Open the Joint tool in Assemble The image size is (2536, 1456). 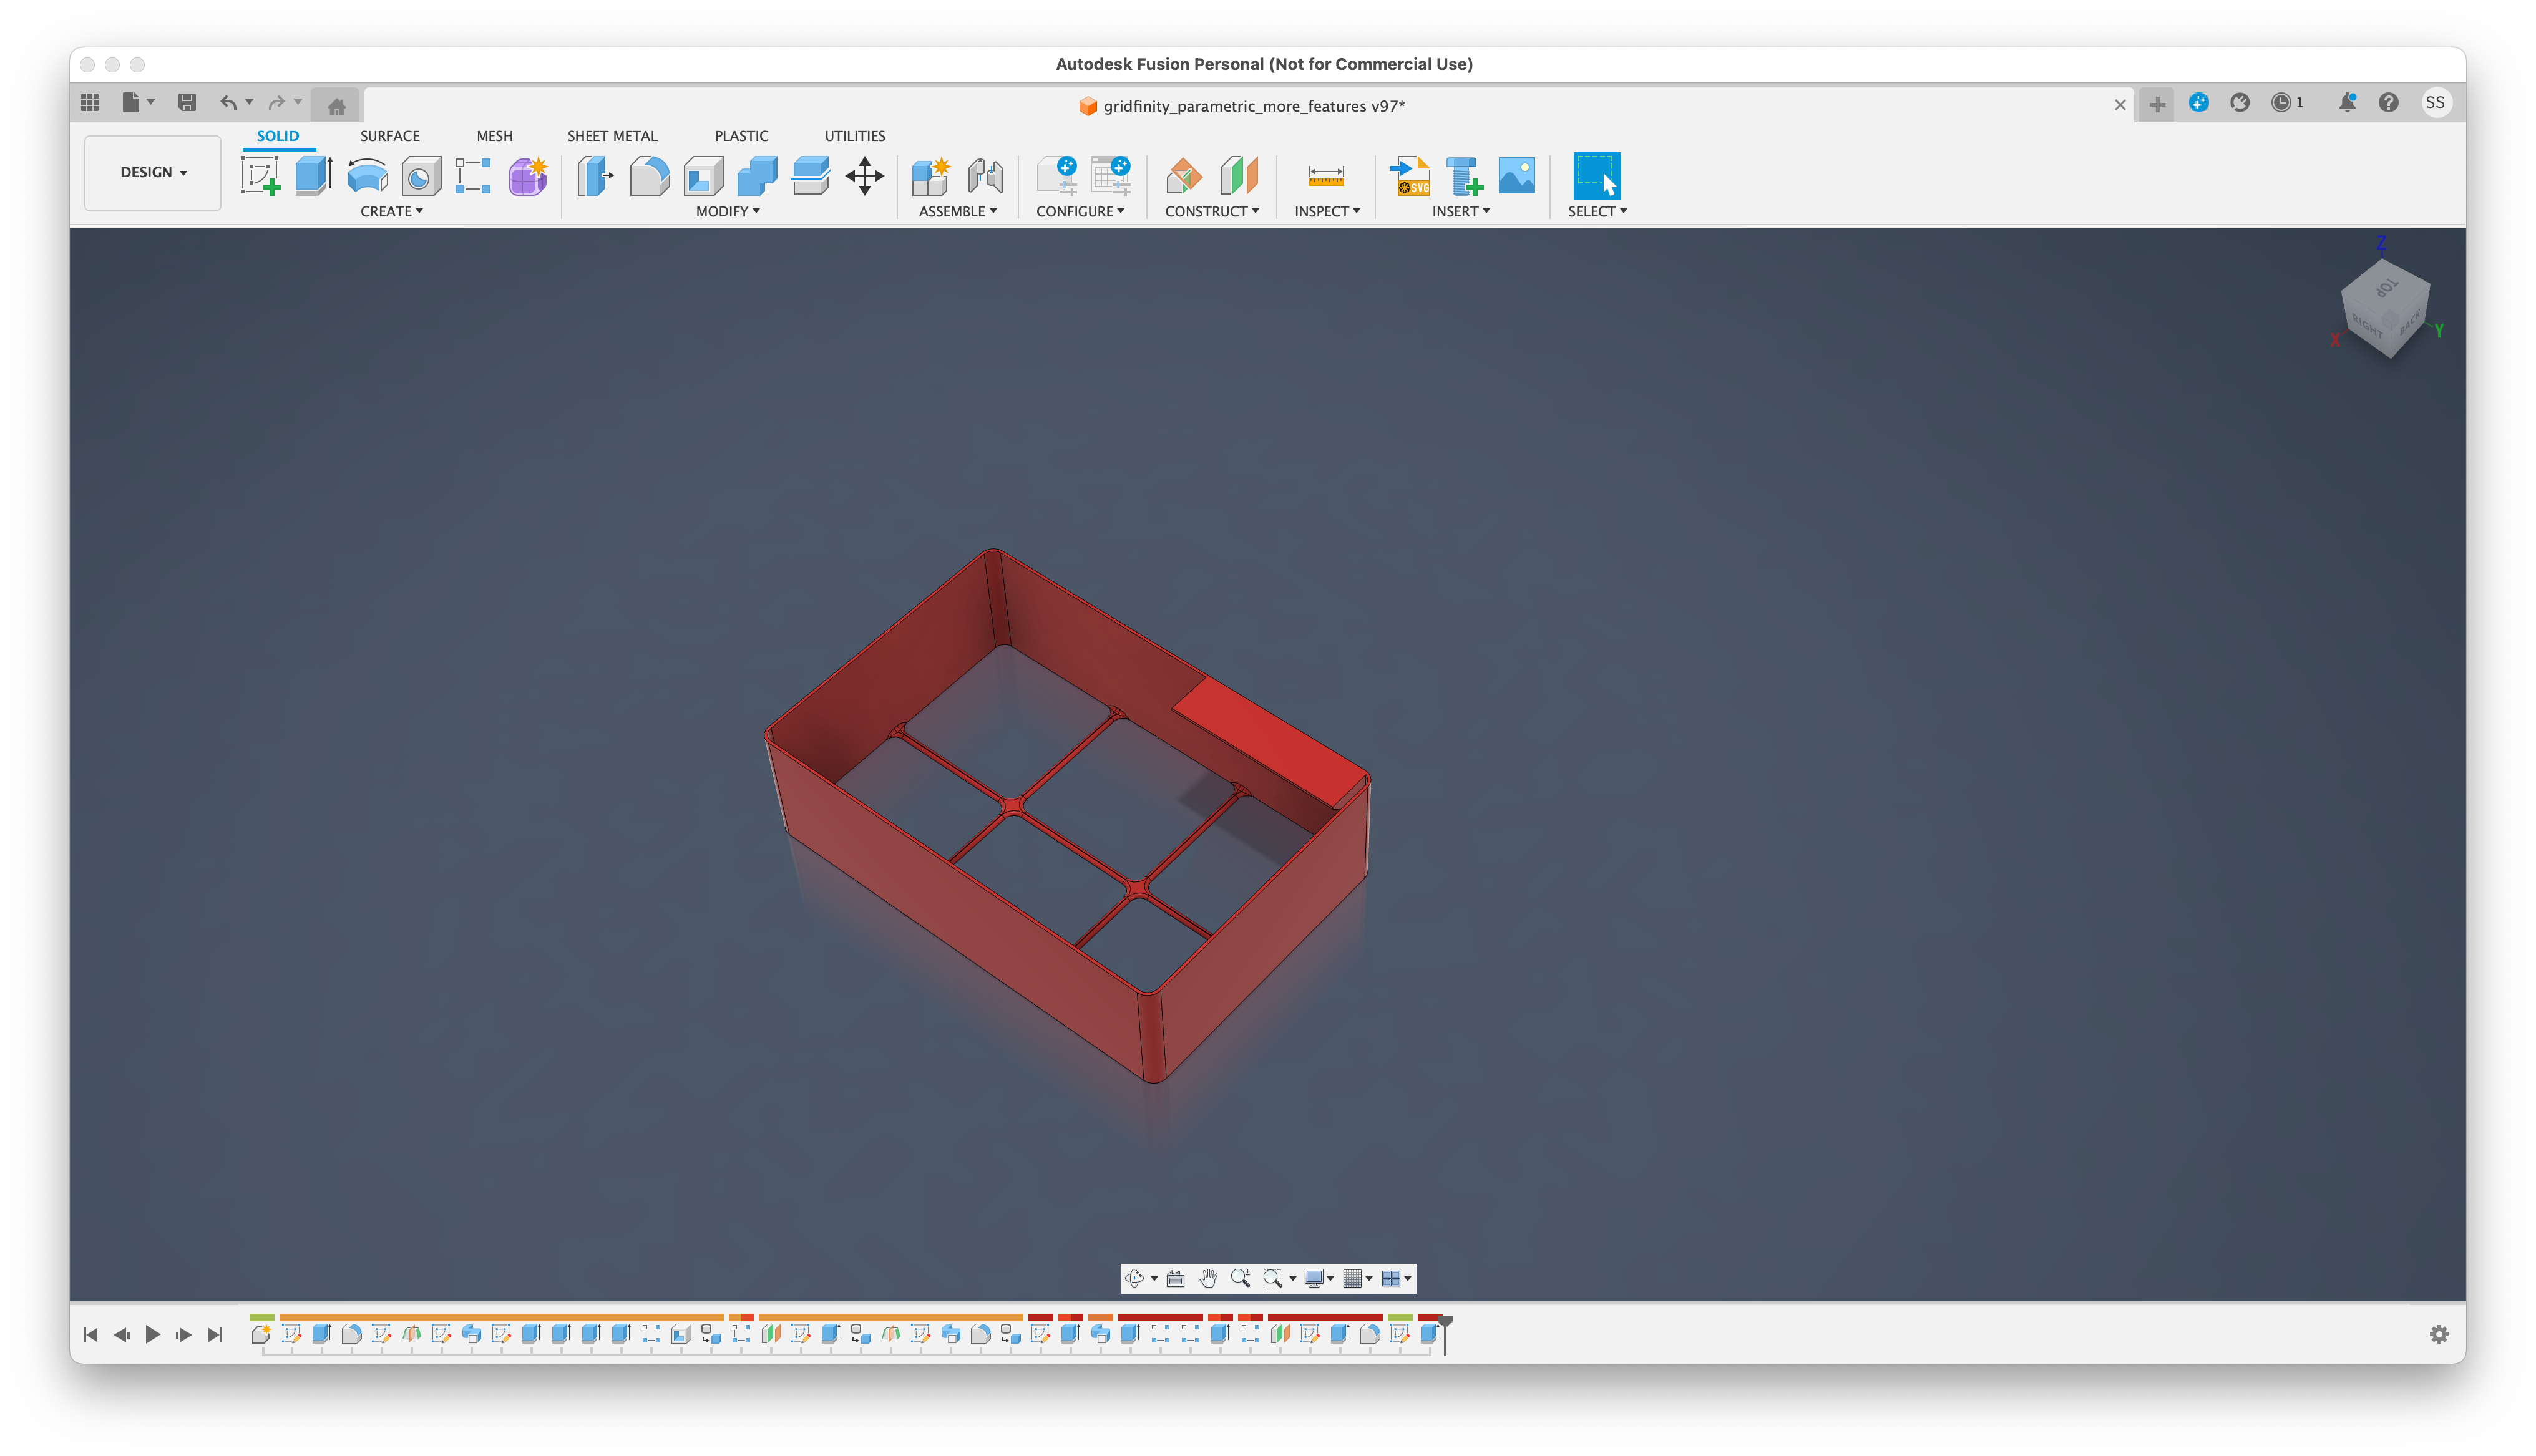[985, 175]
